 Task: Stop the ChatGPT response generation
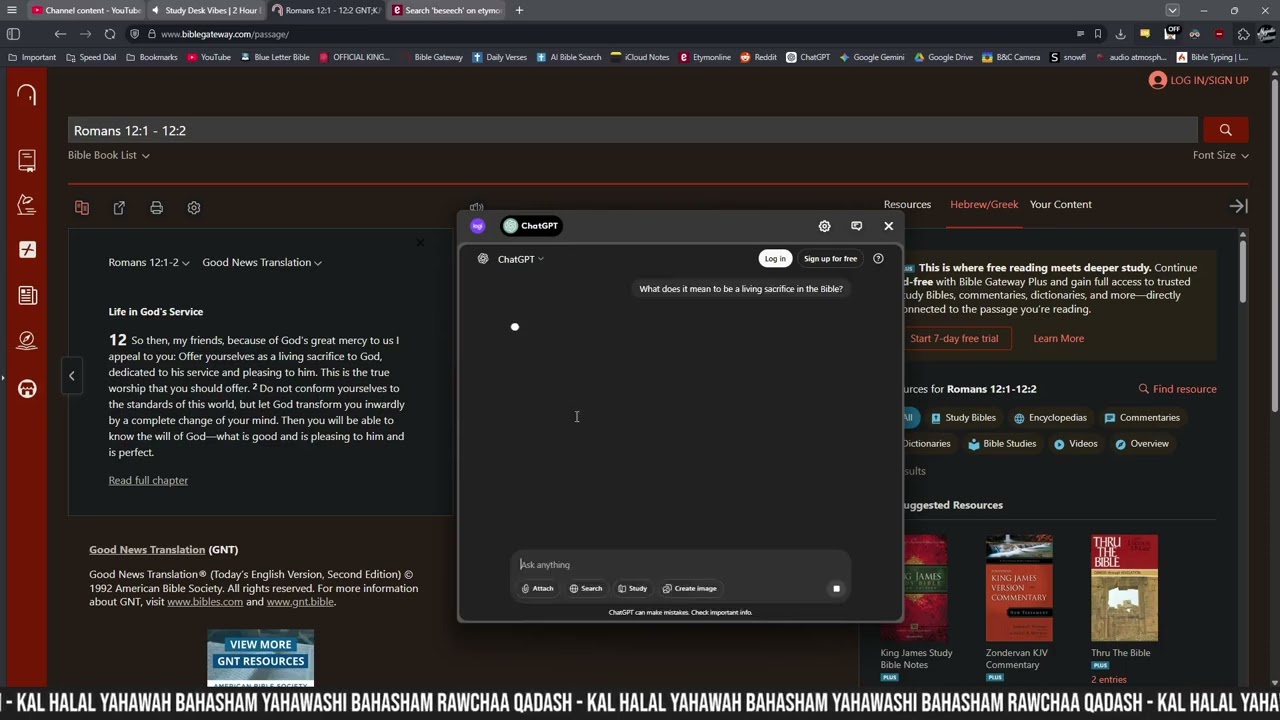point(836,589)
